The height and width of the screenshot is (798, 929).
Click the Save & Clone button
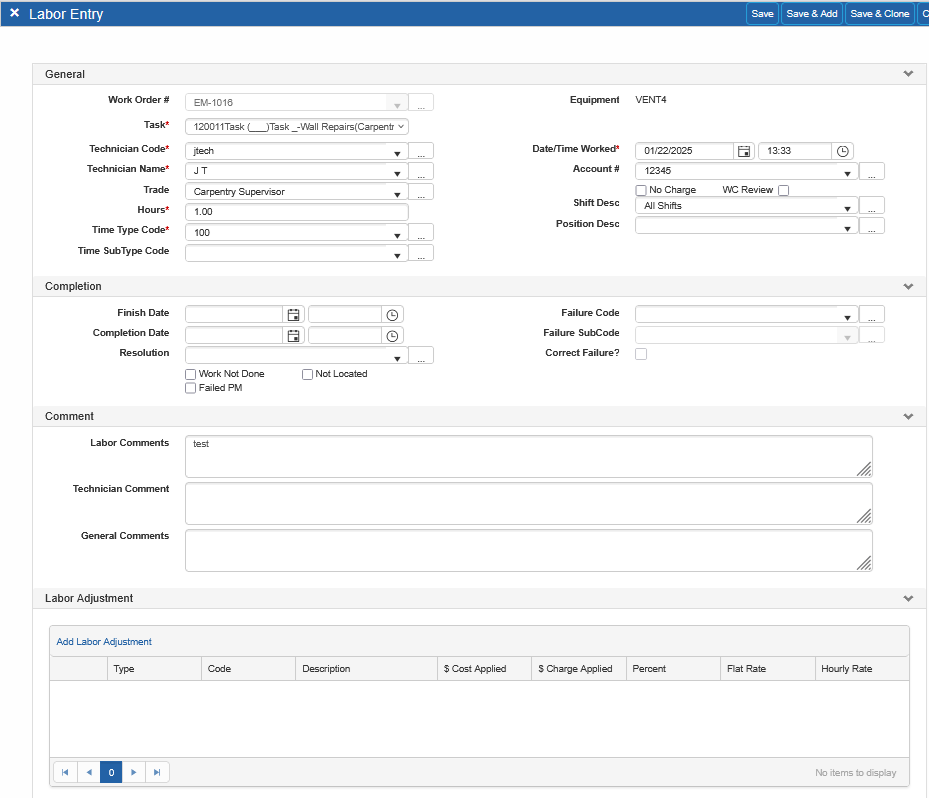click(x=879, y=13)
